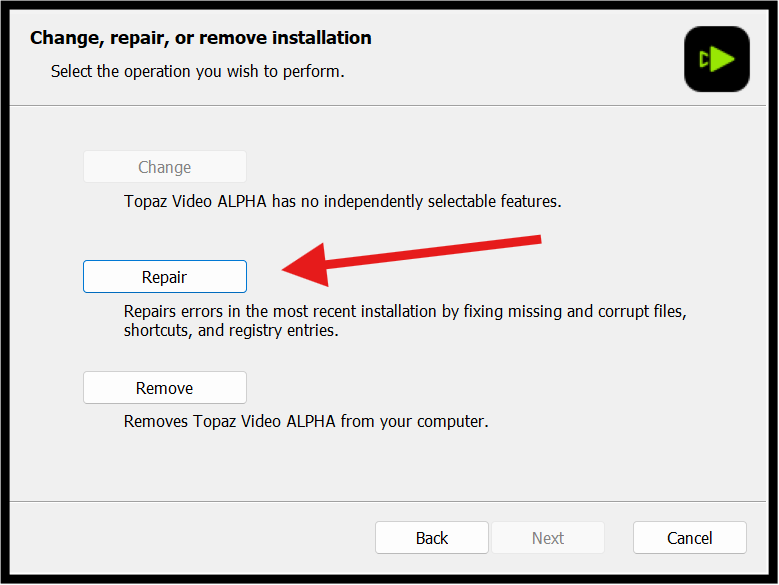Viewport: 779px width, 585px height.
Task: Go Back to the previous step
Action: (x=431, y=538)
